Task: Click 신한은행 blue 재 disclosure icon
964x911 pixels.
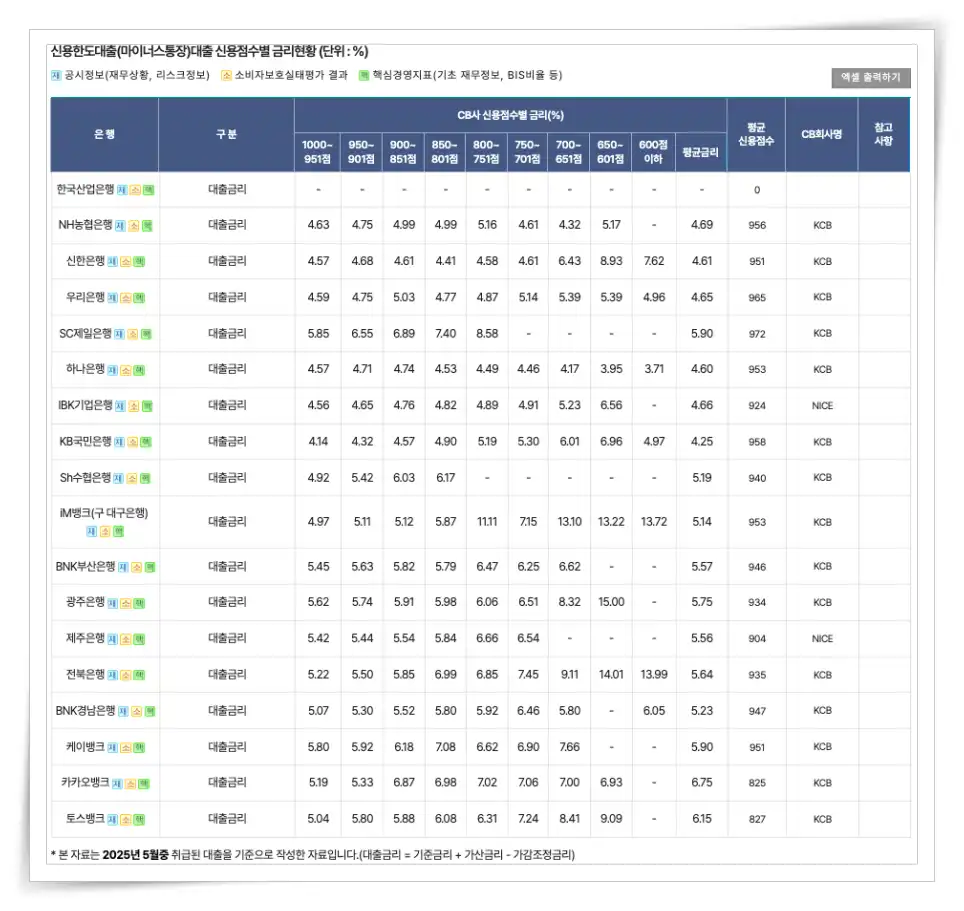Action: pyautogui.click(x=113, y=262)
